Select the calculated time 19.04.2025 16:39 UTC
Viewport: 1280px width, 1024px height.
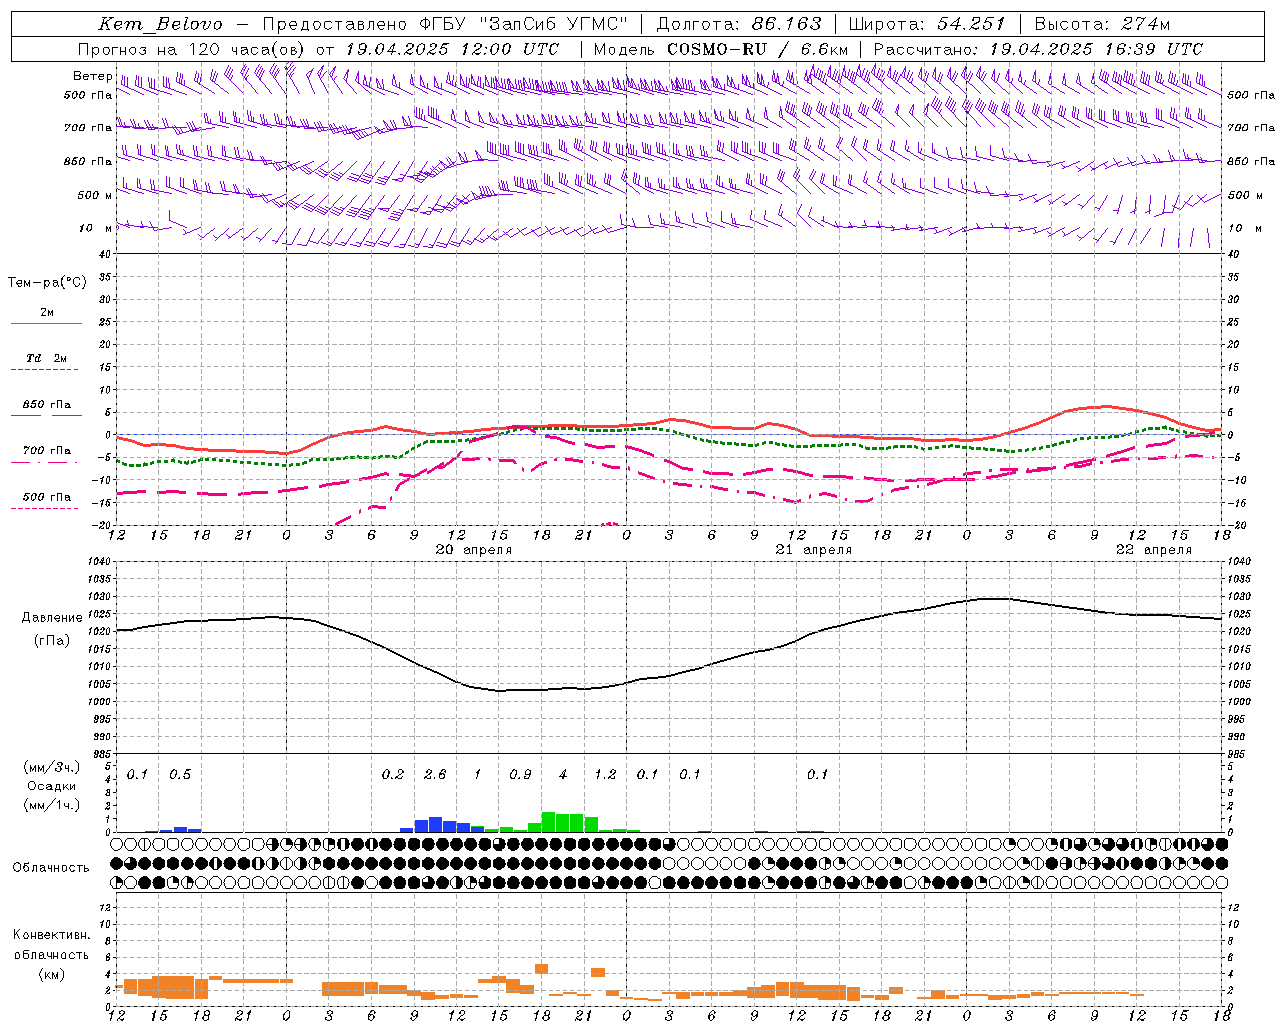click(x=1096, y=49)
